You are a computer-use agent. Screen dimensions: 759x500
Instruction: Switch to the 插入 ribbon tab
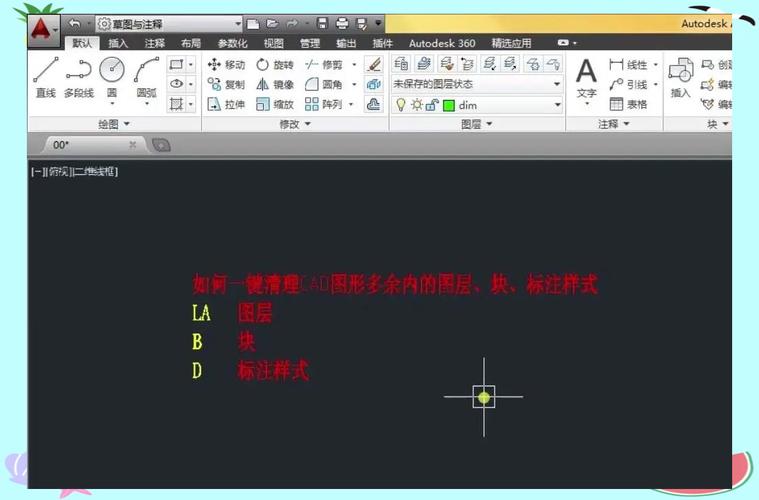click(x=118, y=43)
